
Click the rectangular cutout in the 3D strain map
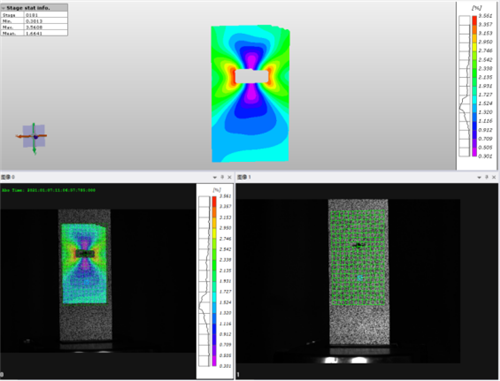pos(252,76)
